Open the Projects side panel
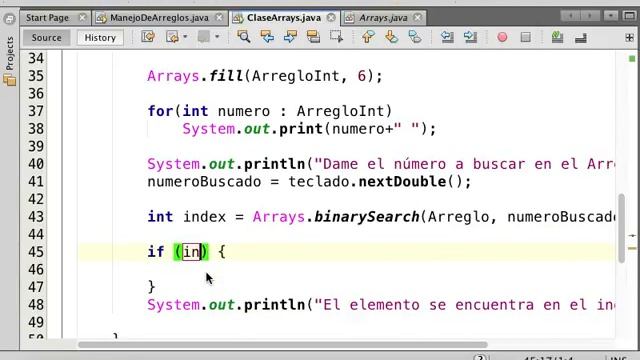640x360 pixels. point(10,53)
